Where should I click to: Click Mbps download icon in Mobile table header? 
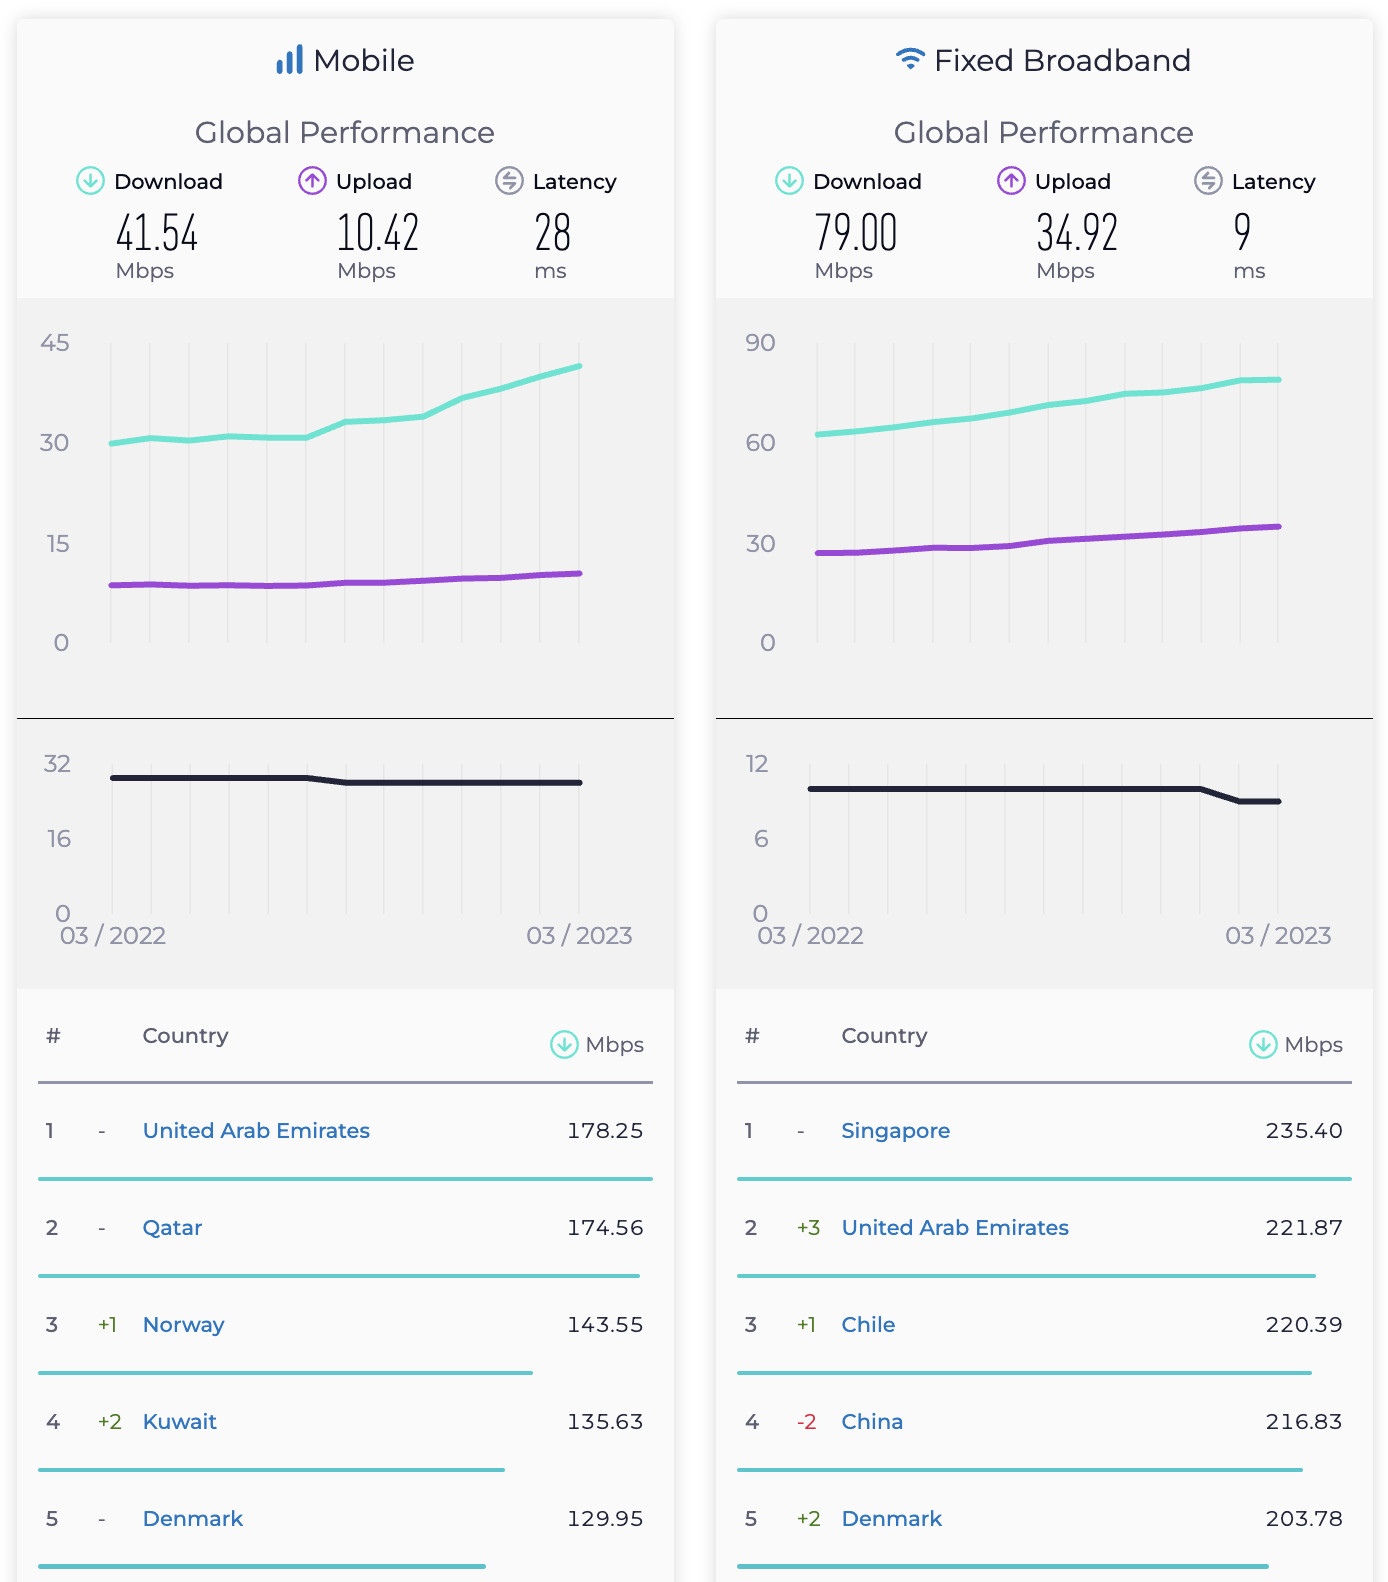564,1044
